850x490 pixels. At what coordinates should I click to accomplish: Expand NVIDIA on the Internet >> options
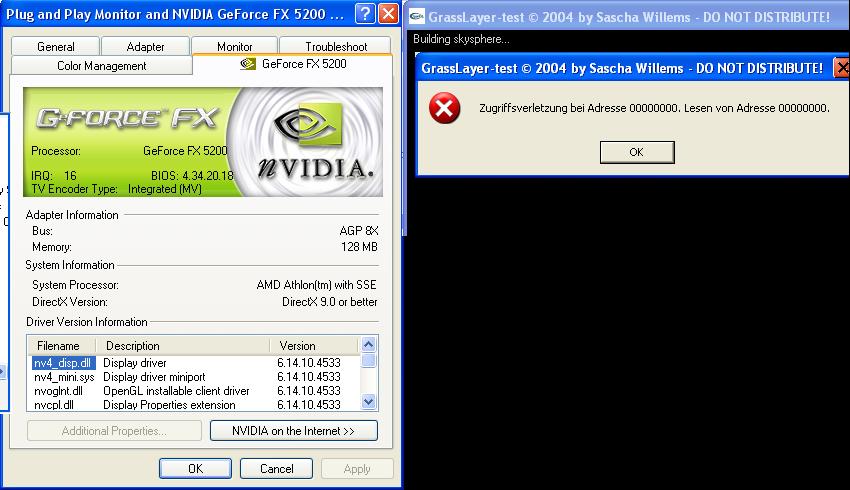point(293,431)
